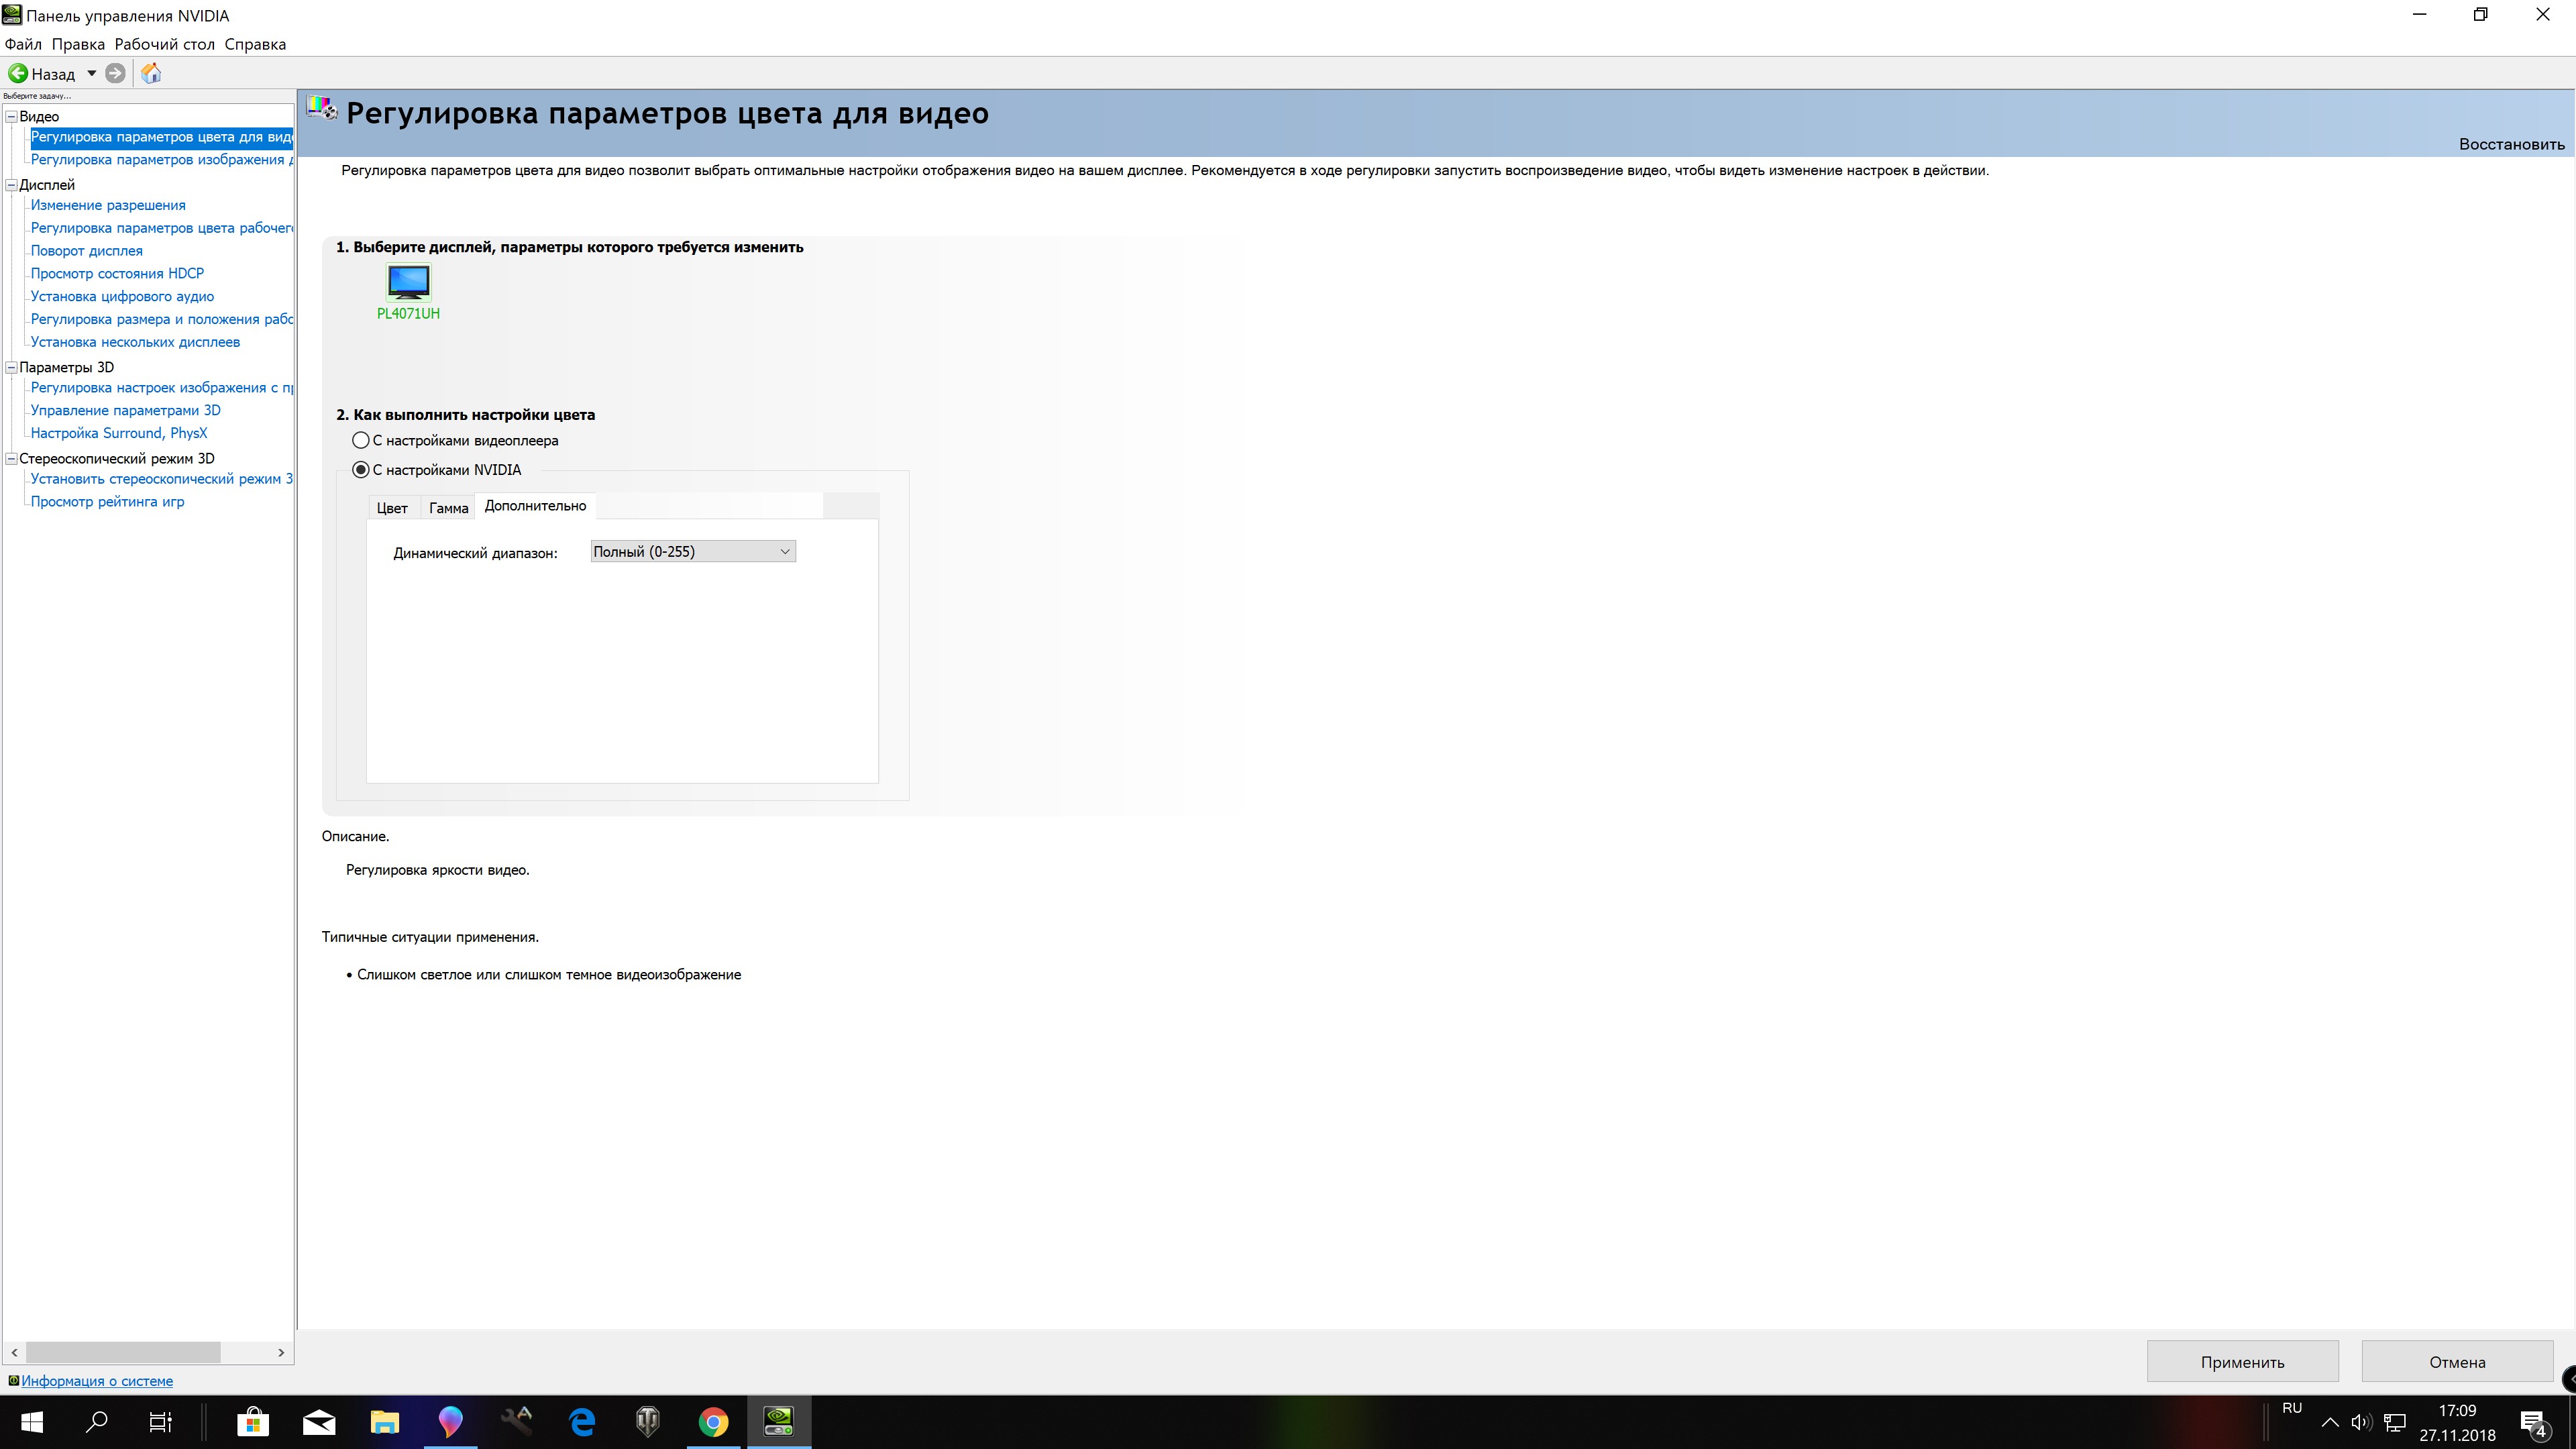This screenshot has width=2576, height=1449.
Task: Click the Home icon in toolbar
Action: (151, 73)
